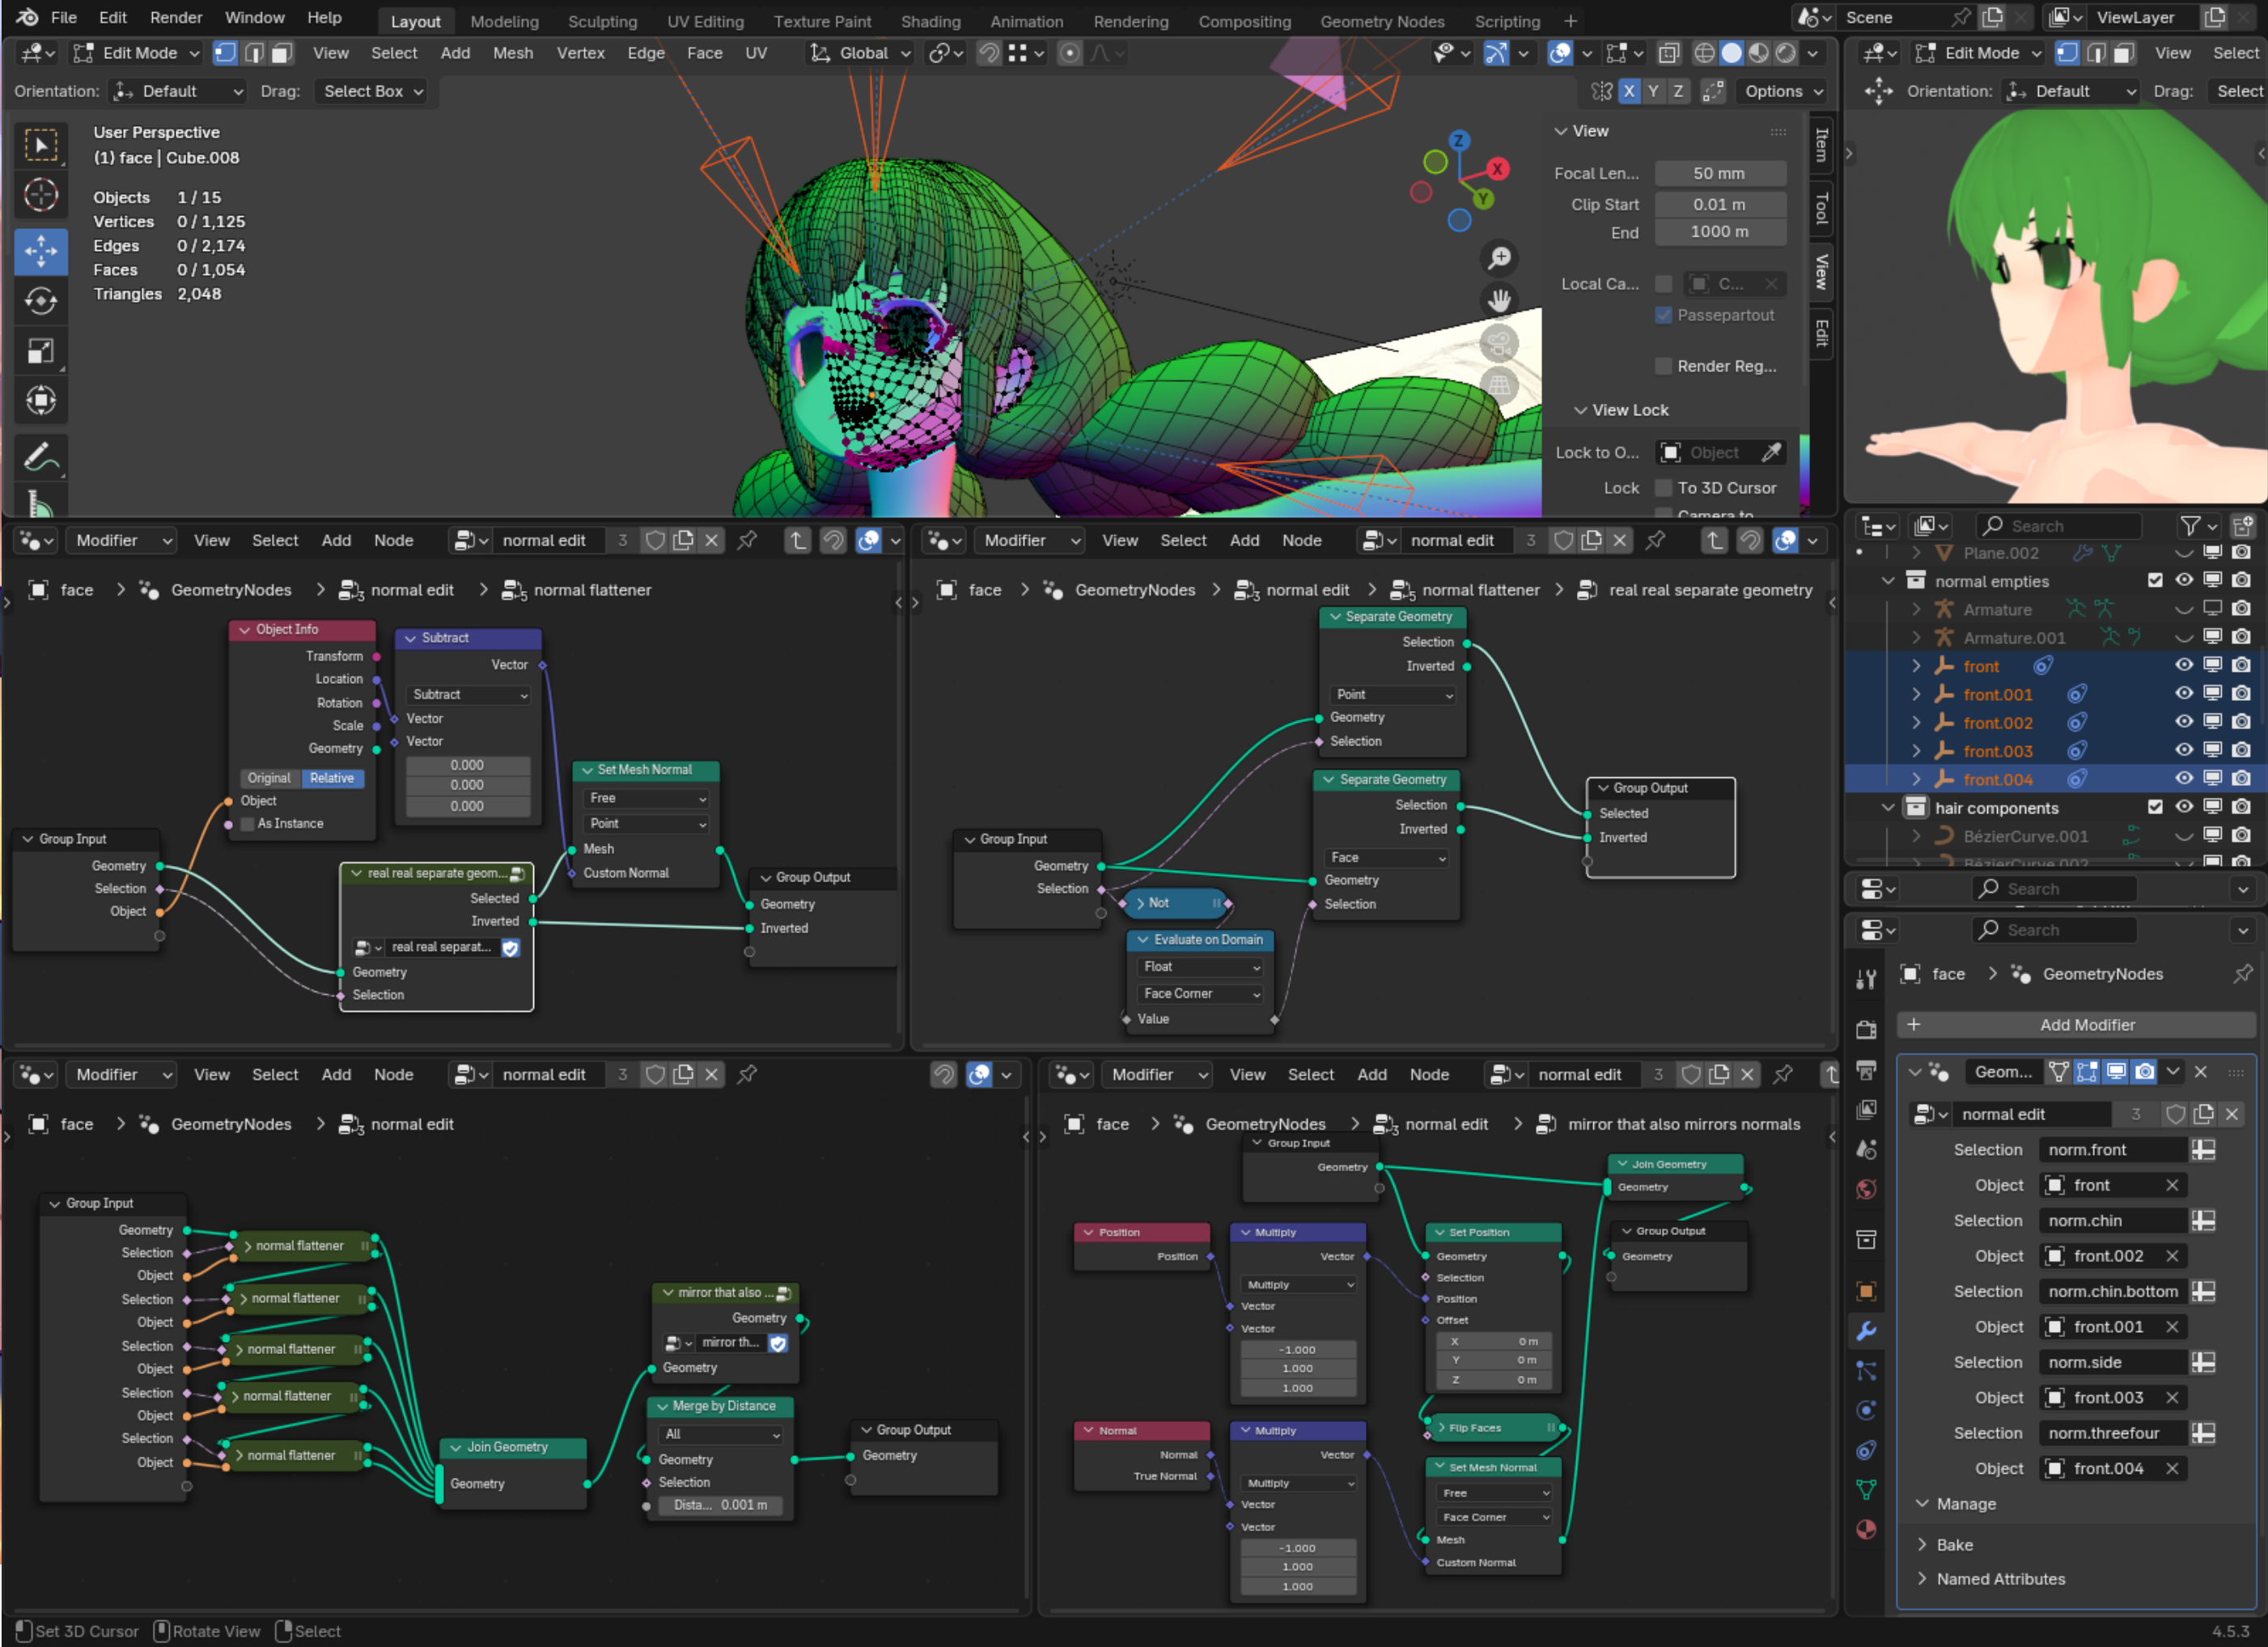The image size is (2268, 1647).
Task: Uncheck the Passepartout checkbox
Action: pyautogui.click(x=1663, y=315)
